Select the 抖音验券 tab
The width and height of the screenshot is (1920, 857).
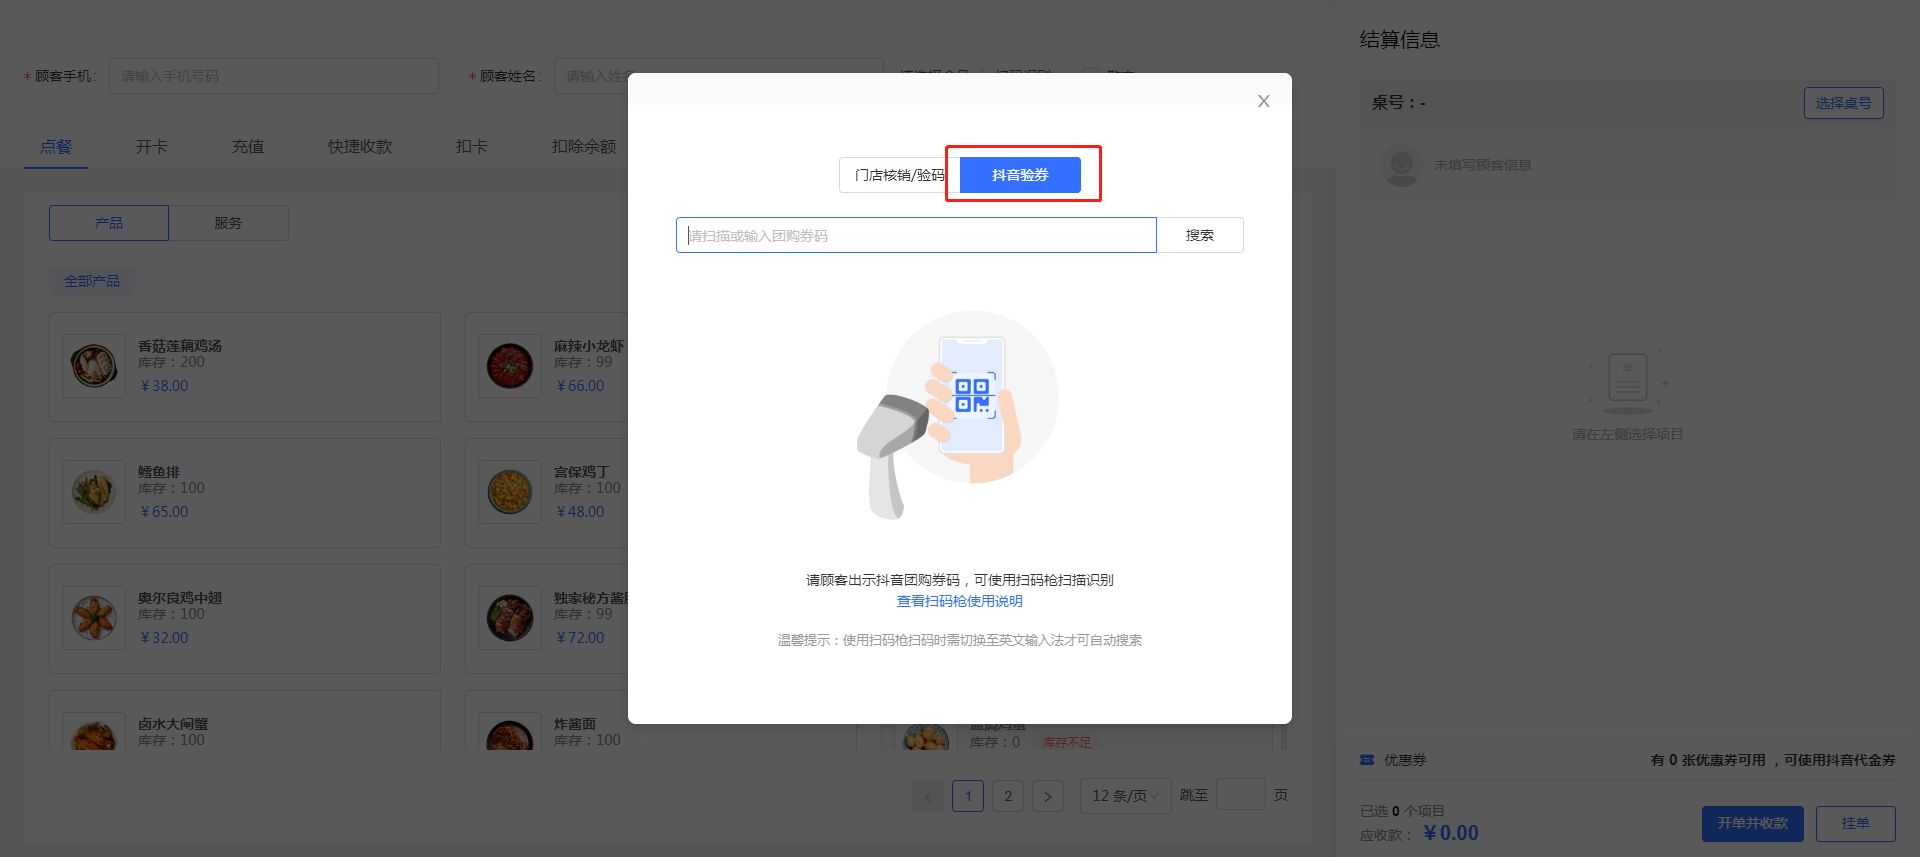point(1020,175)
